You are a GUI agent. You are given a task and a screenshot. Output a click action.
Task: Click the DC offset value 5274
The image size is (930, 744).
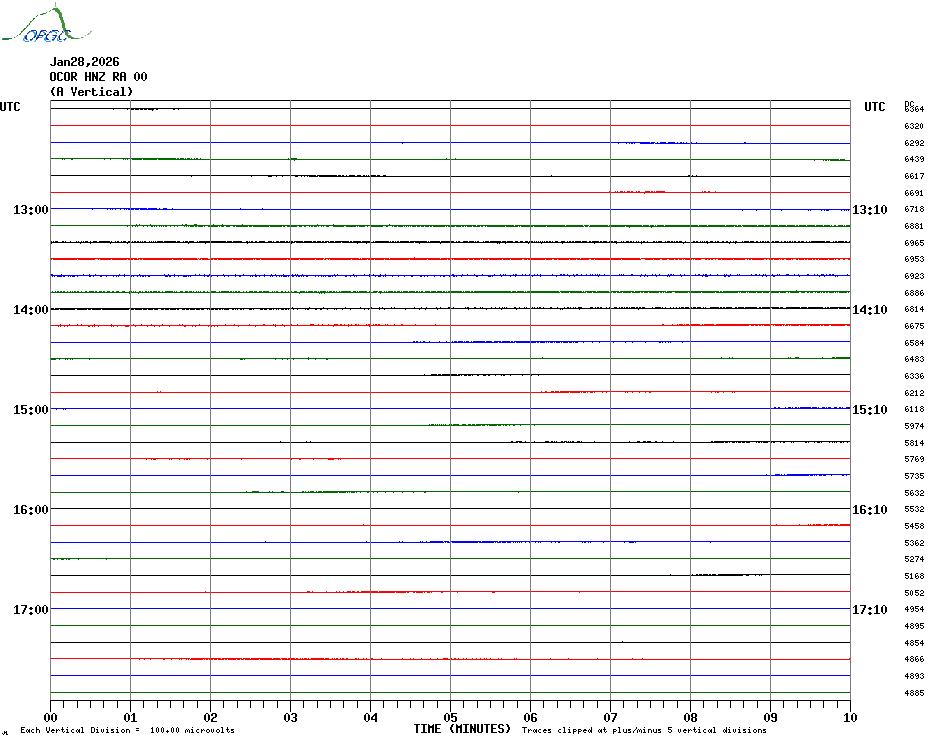(914, 559)
